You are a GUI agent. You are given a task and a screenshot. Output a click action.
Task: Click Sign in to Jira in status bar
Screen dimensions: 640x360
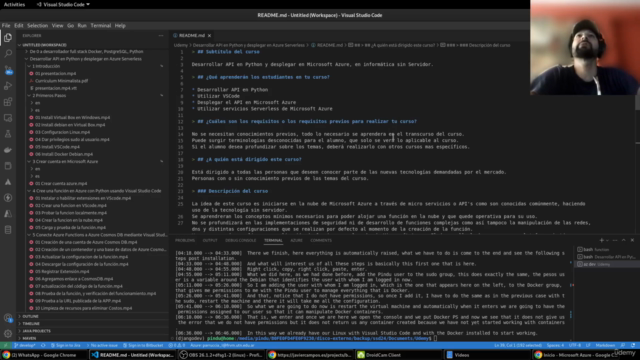66,345
